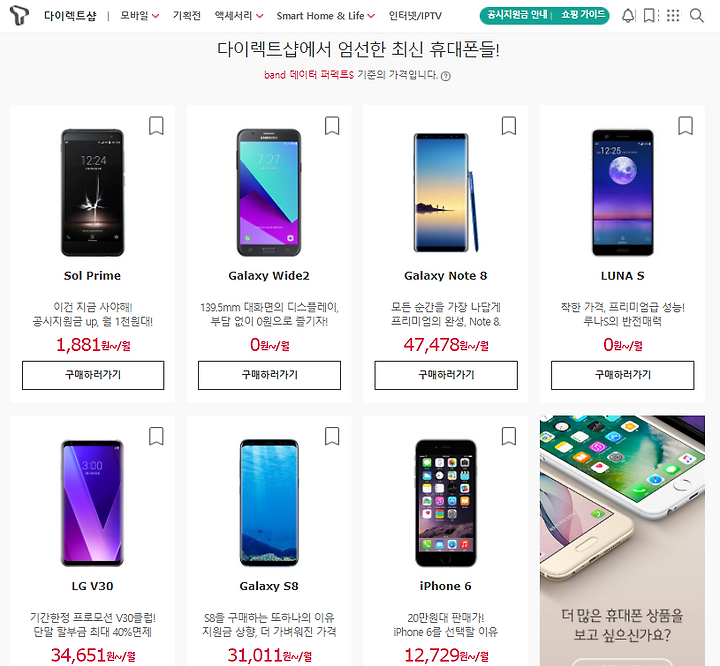720x666 pixels.
Task: Toggle bookmark on Sol Prime
Action: click(156, 125)
